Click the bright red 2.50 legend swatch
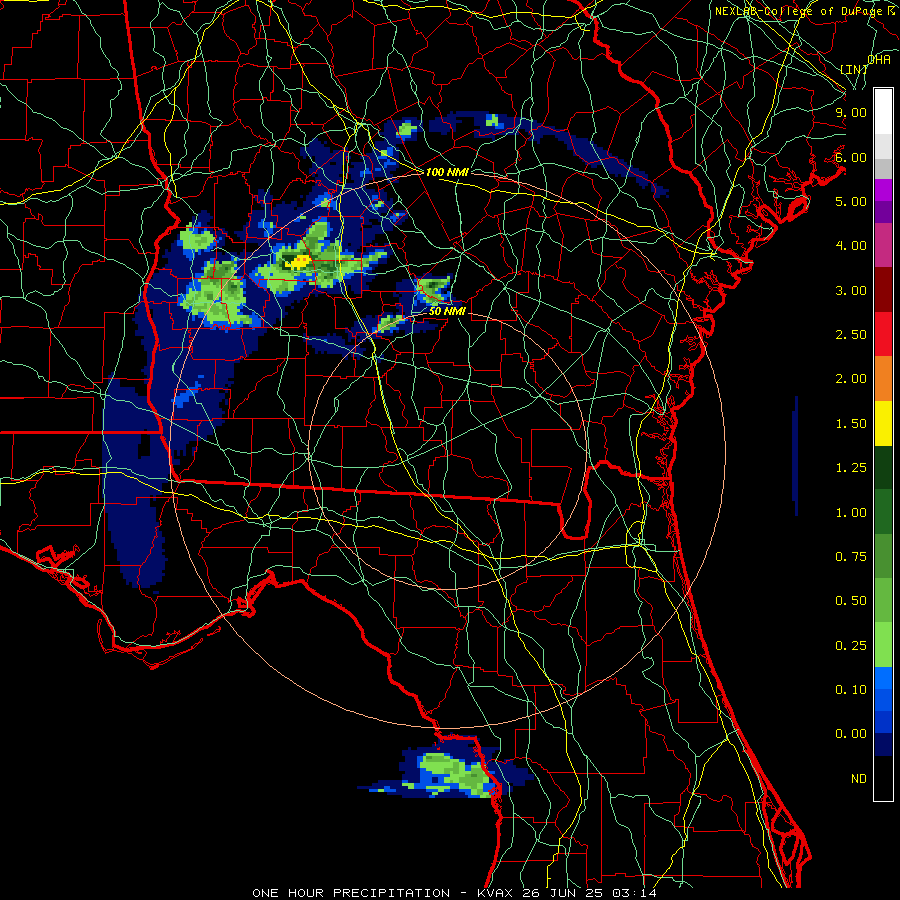 click(883, 334)
